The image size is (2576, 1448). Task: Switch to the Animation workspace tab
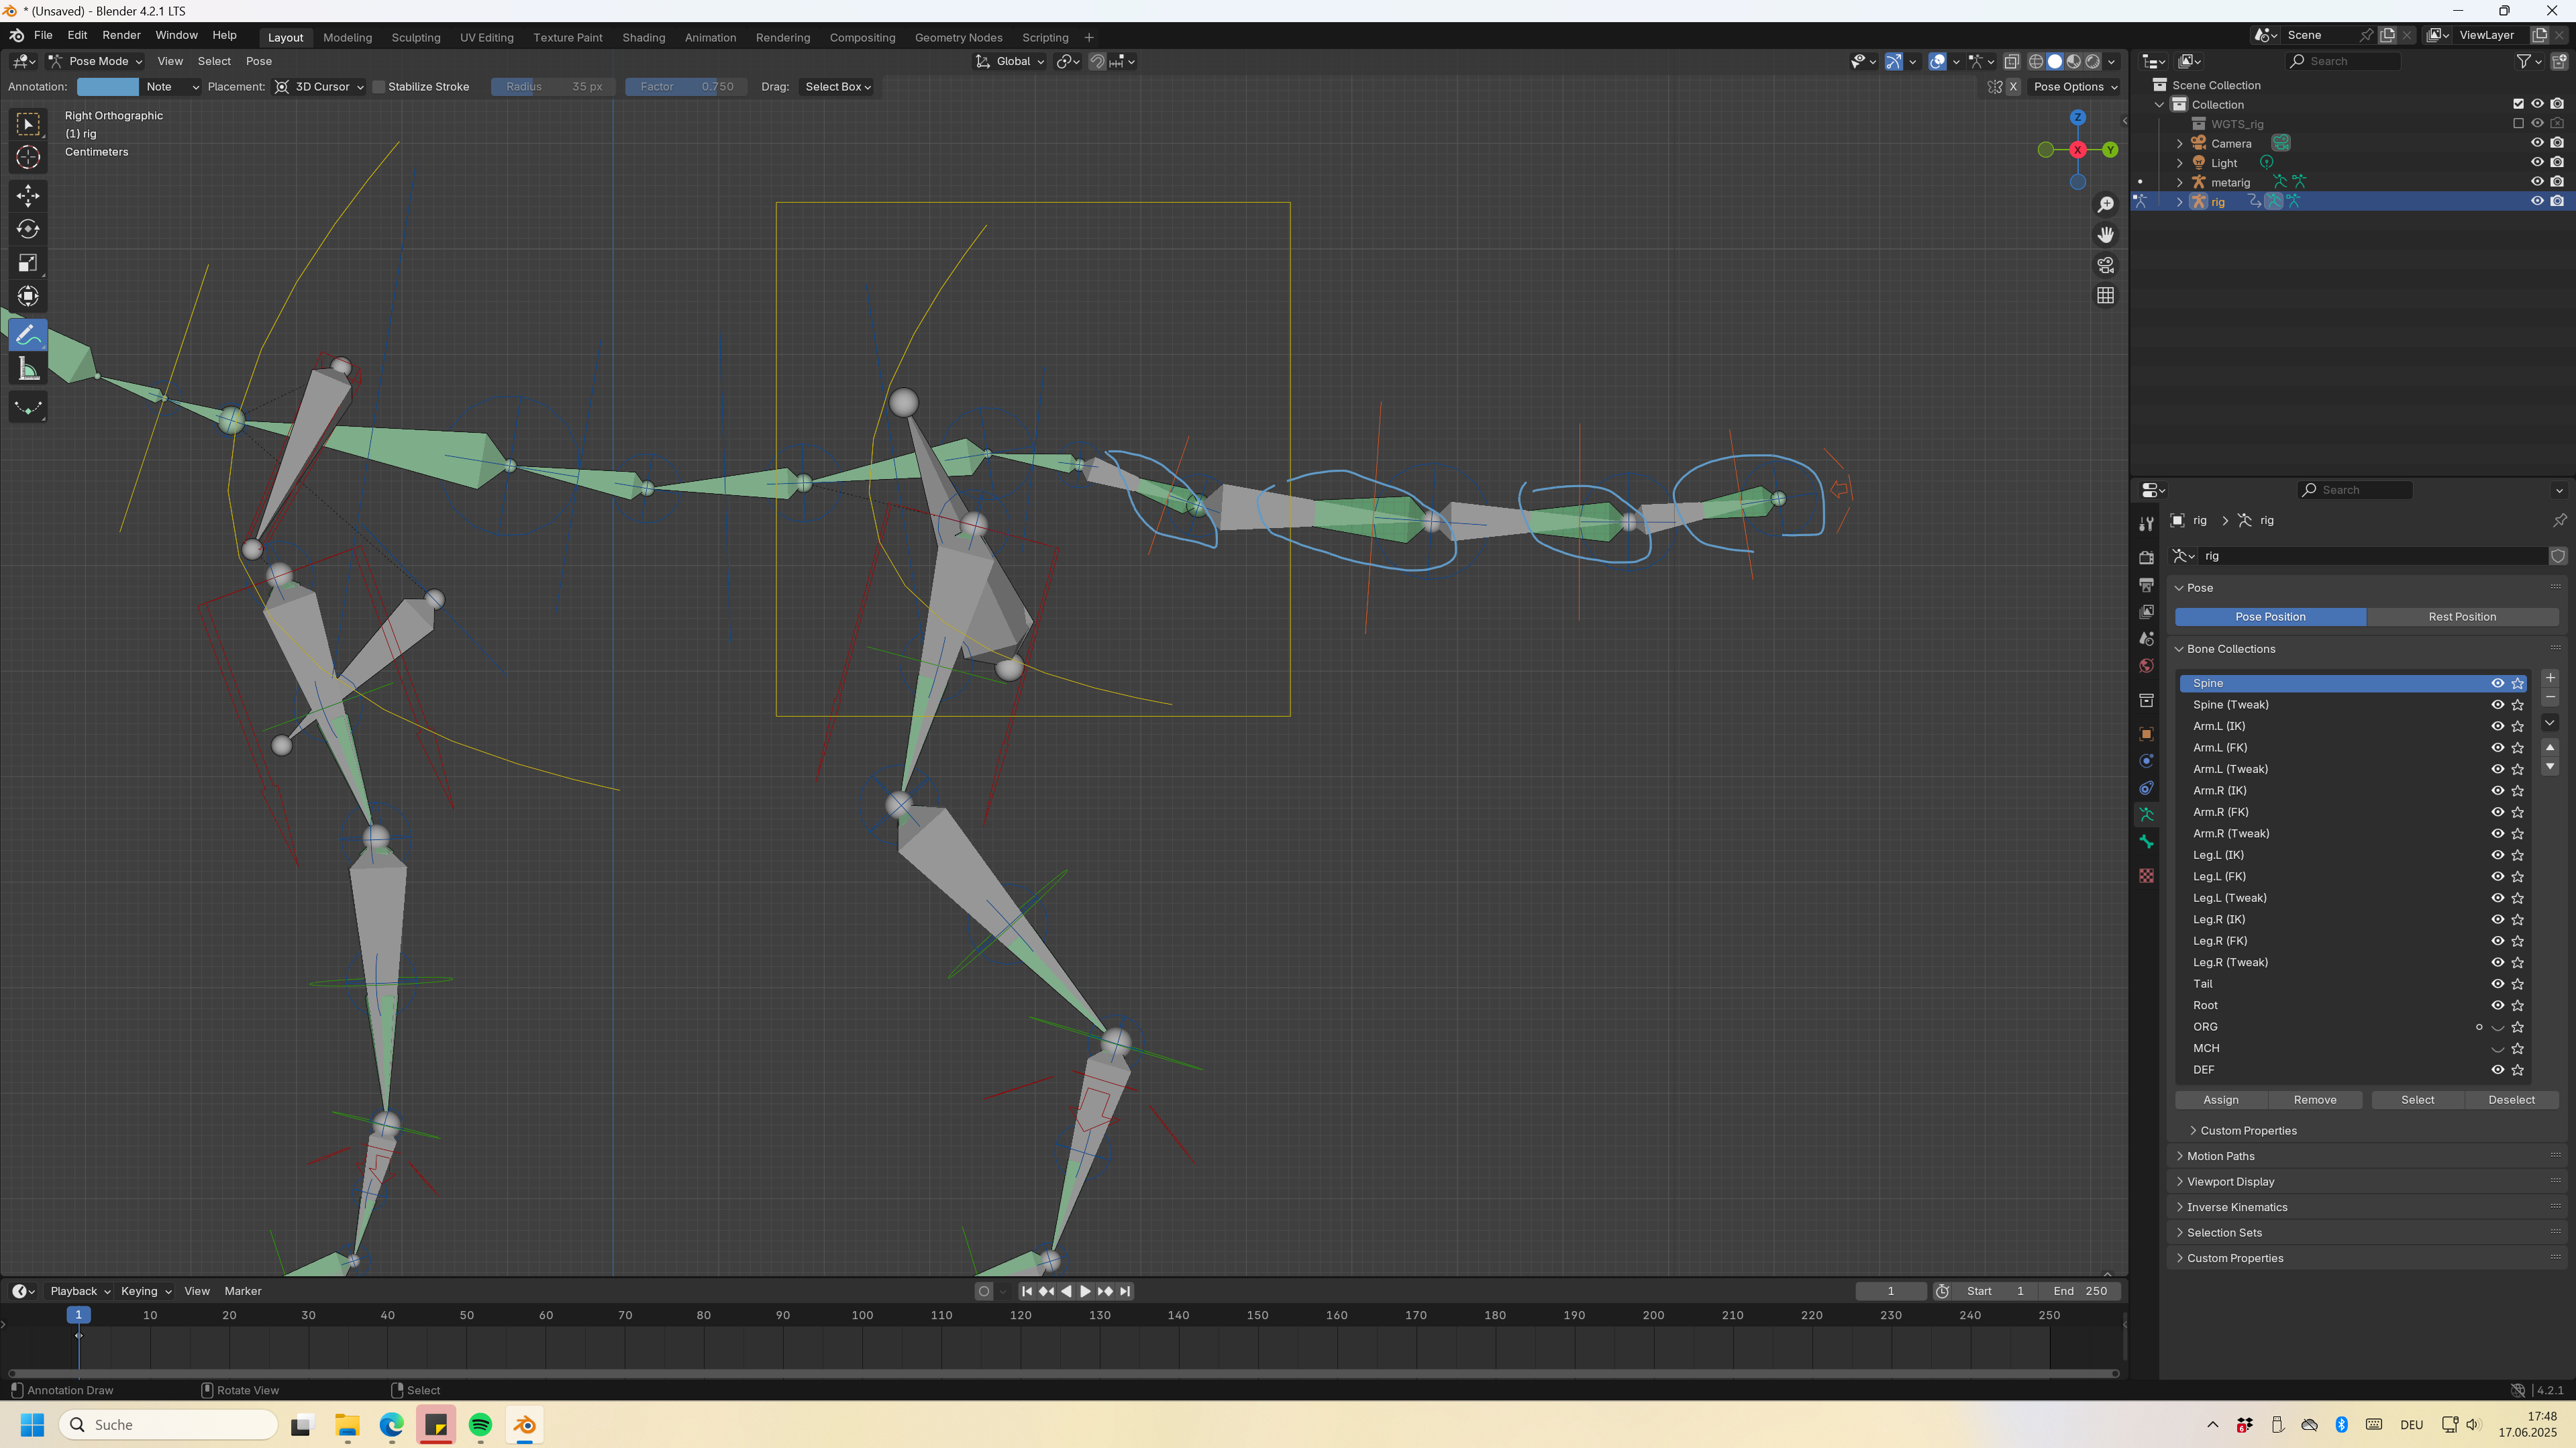pos(710,38)
